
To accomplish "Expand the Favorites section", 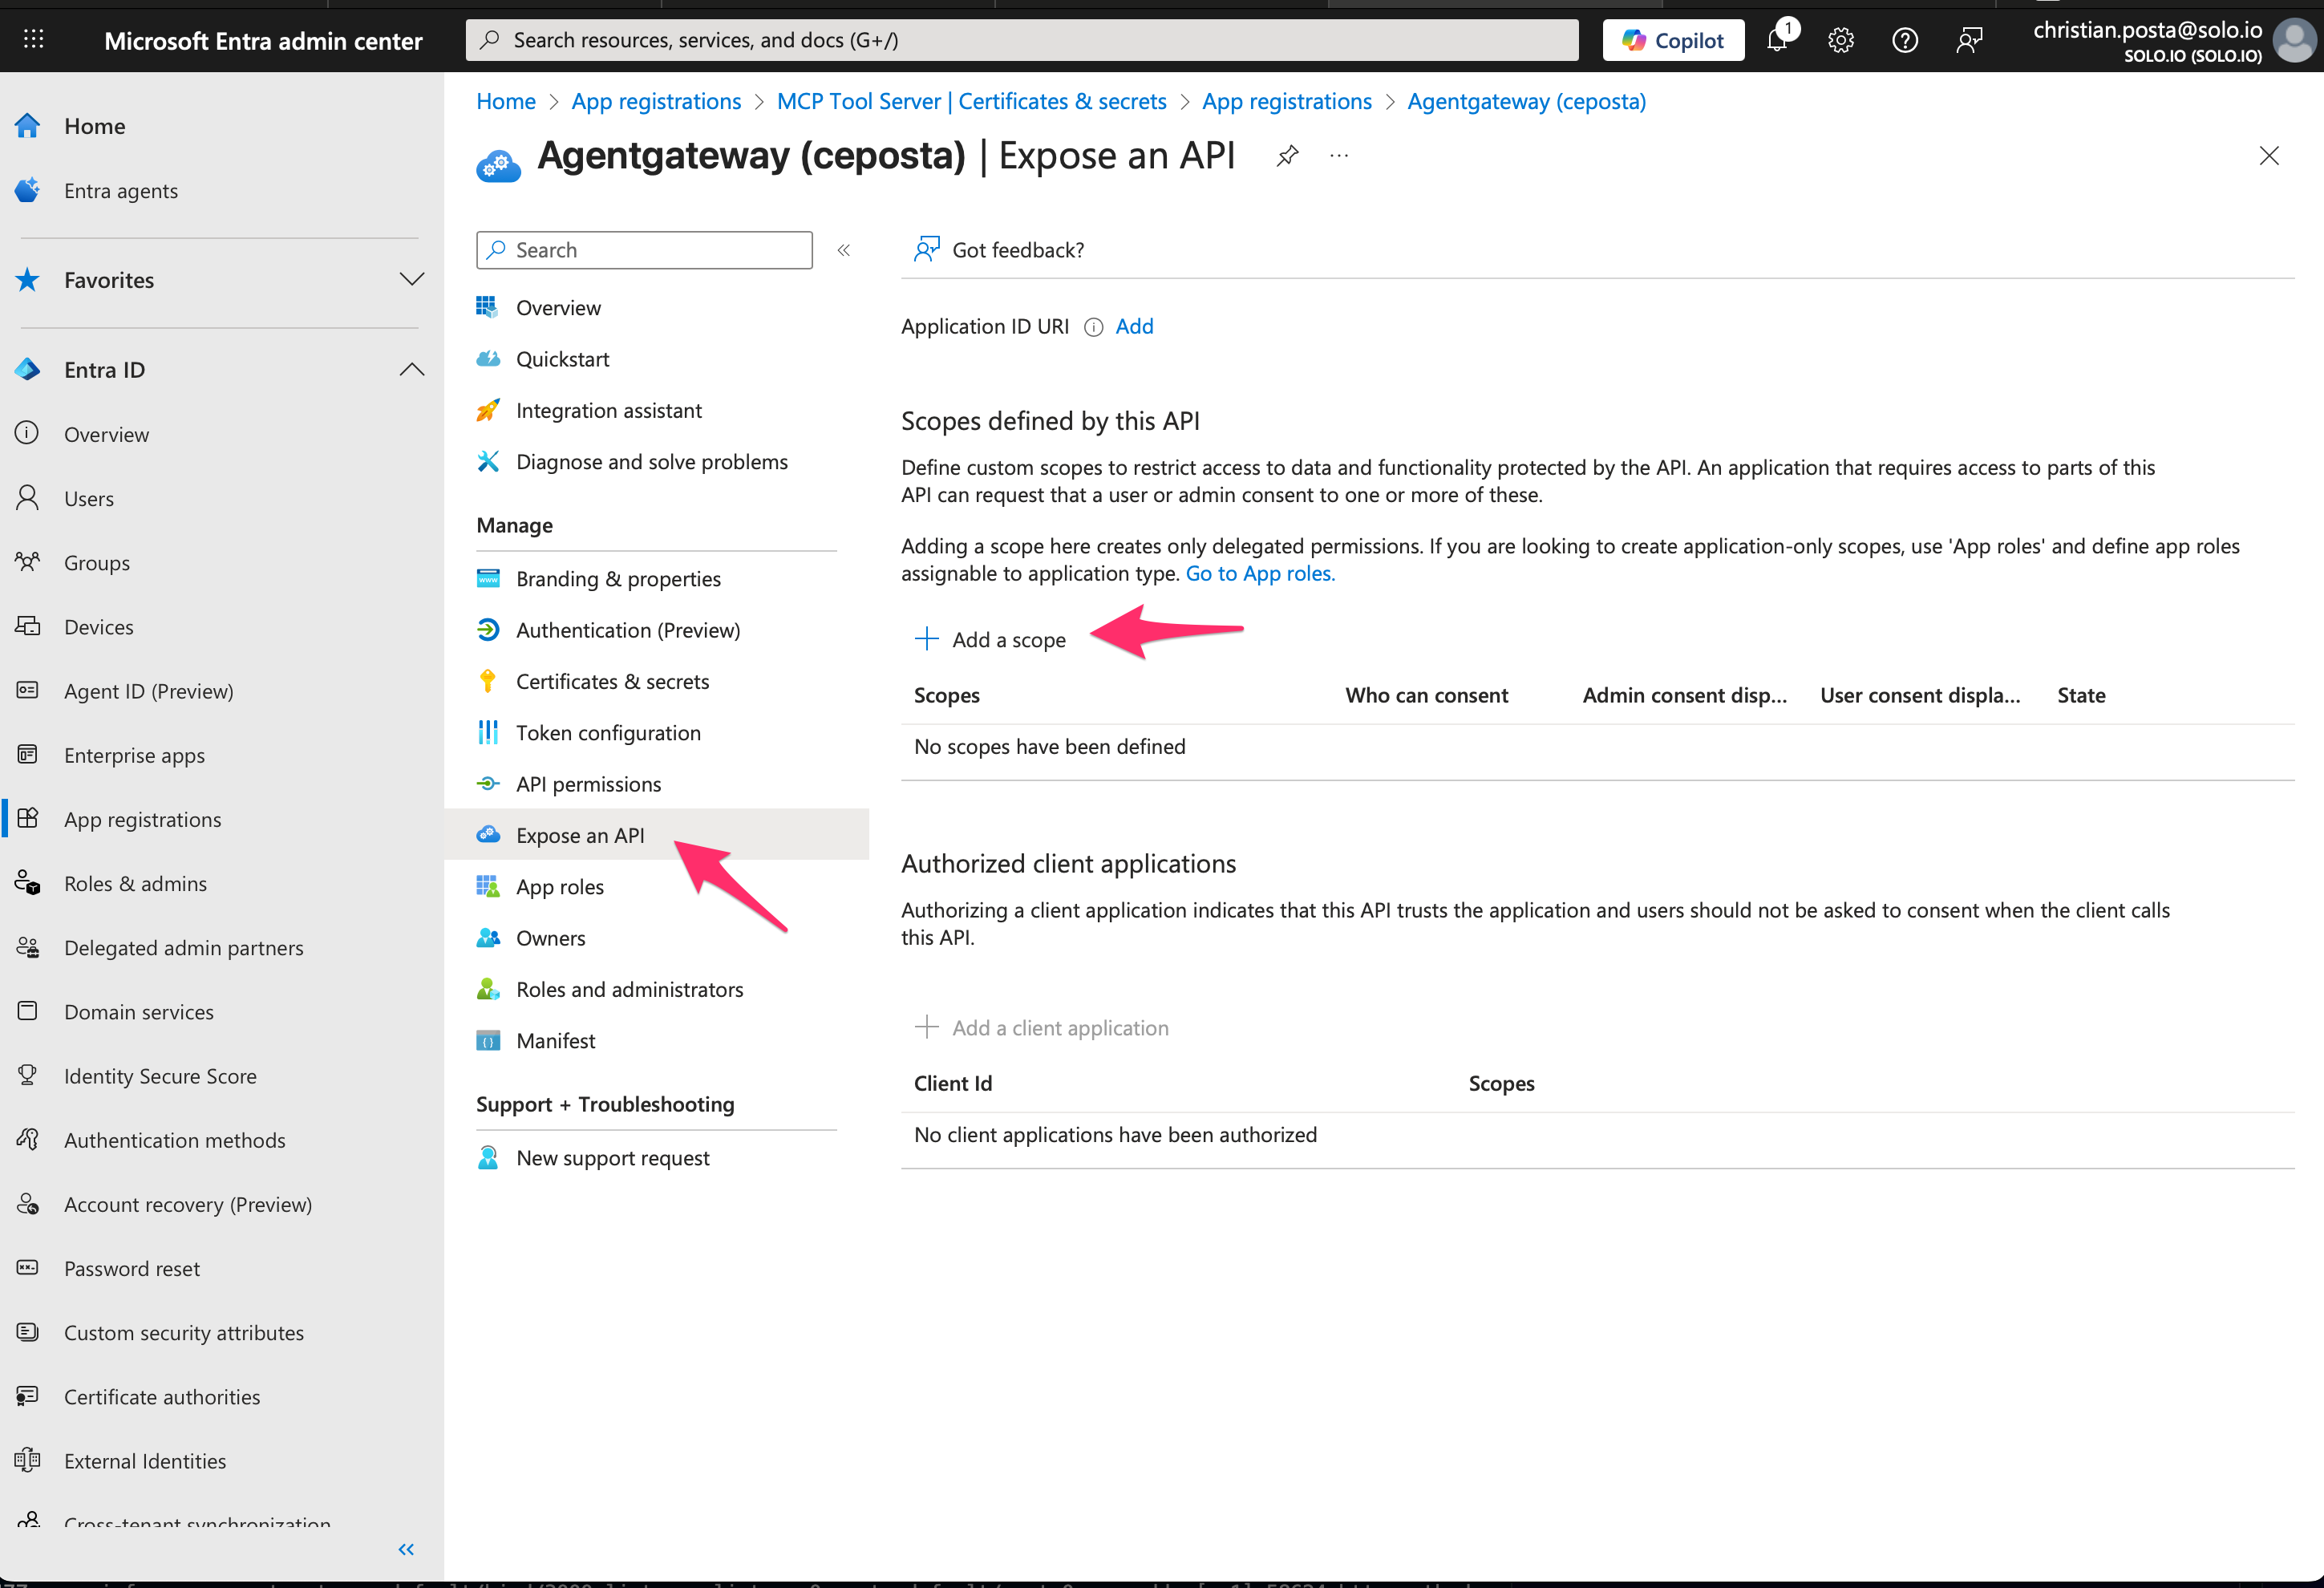I will pyautogui.click(x=412, y=280).
